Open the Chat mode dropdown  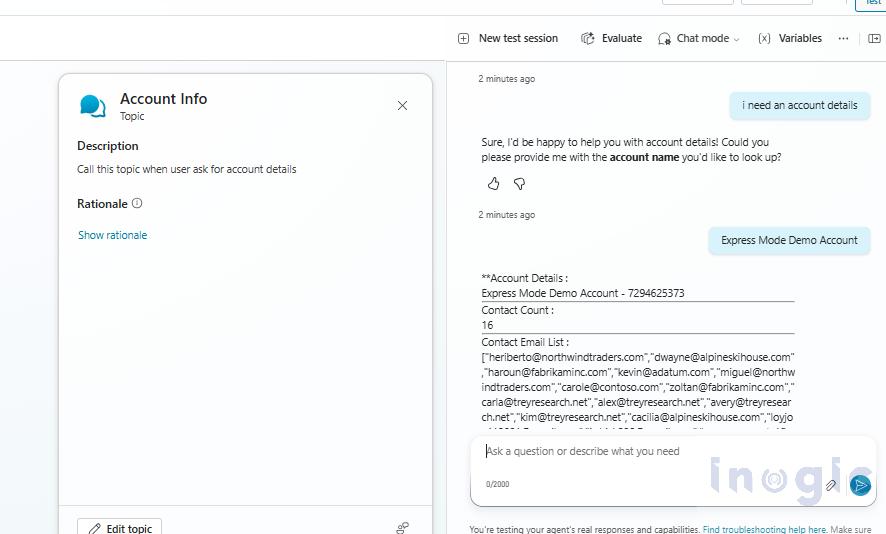pyautogui.click(x=698, y=38)
